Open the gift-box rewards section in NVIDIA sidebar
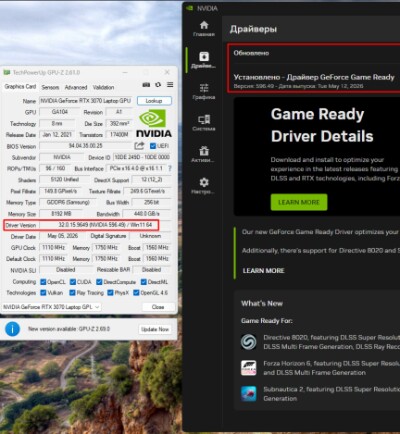The image size is (400, 434). 204,154
